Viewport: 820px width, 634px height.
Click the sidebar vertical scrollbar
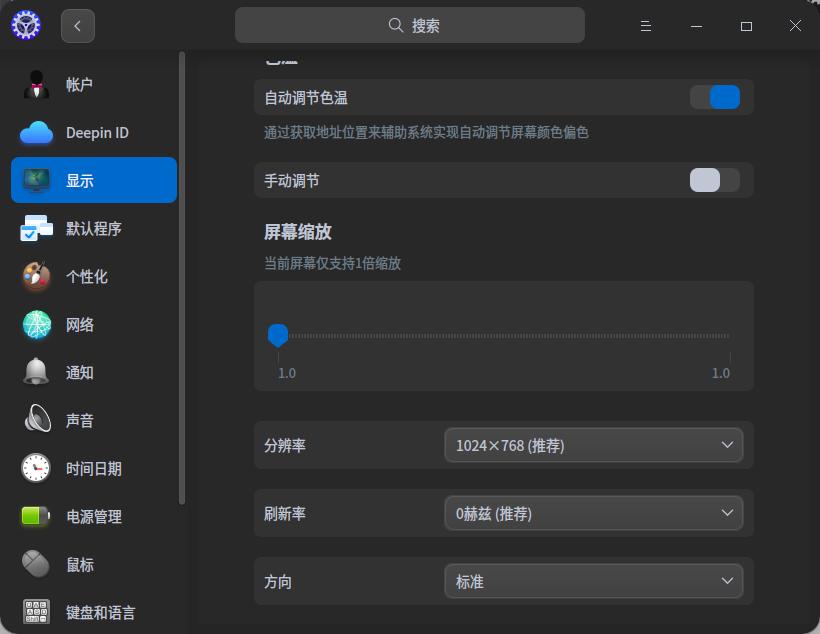pyautogui.click(x=181, y=278)
